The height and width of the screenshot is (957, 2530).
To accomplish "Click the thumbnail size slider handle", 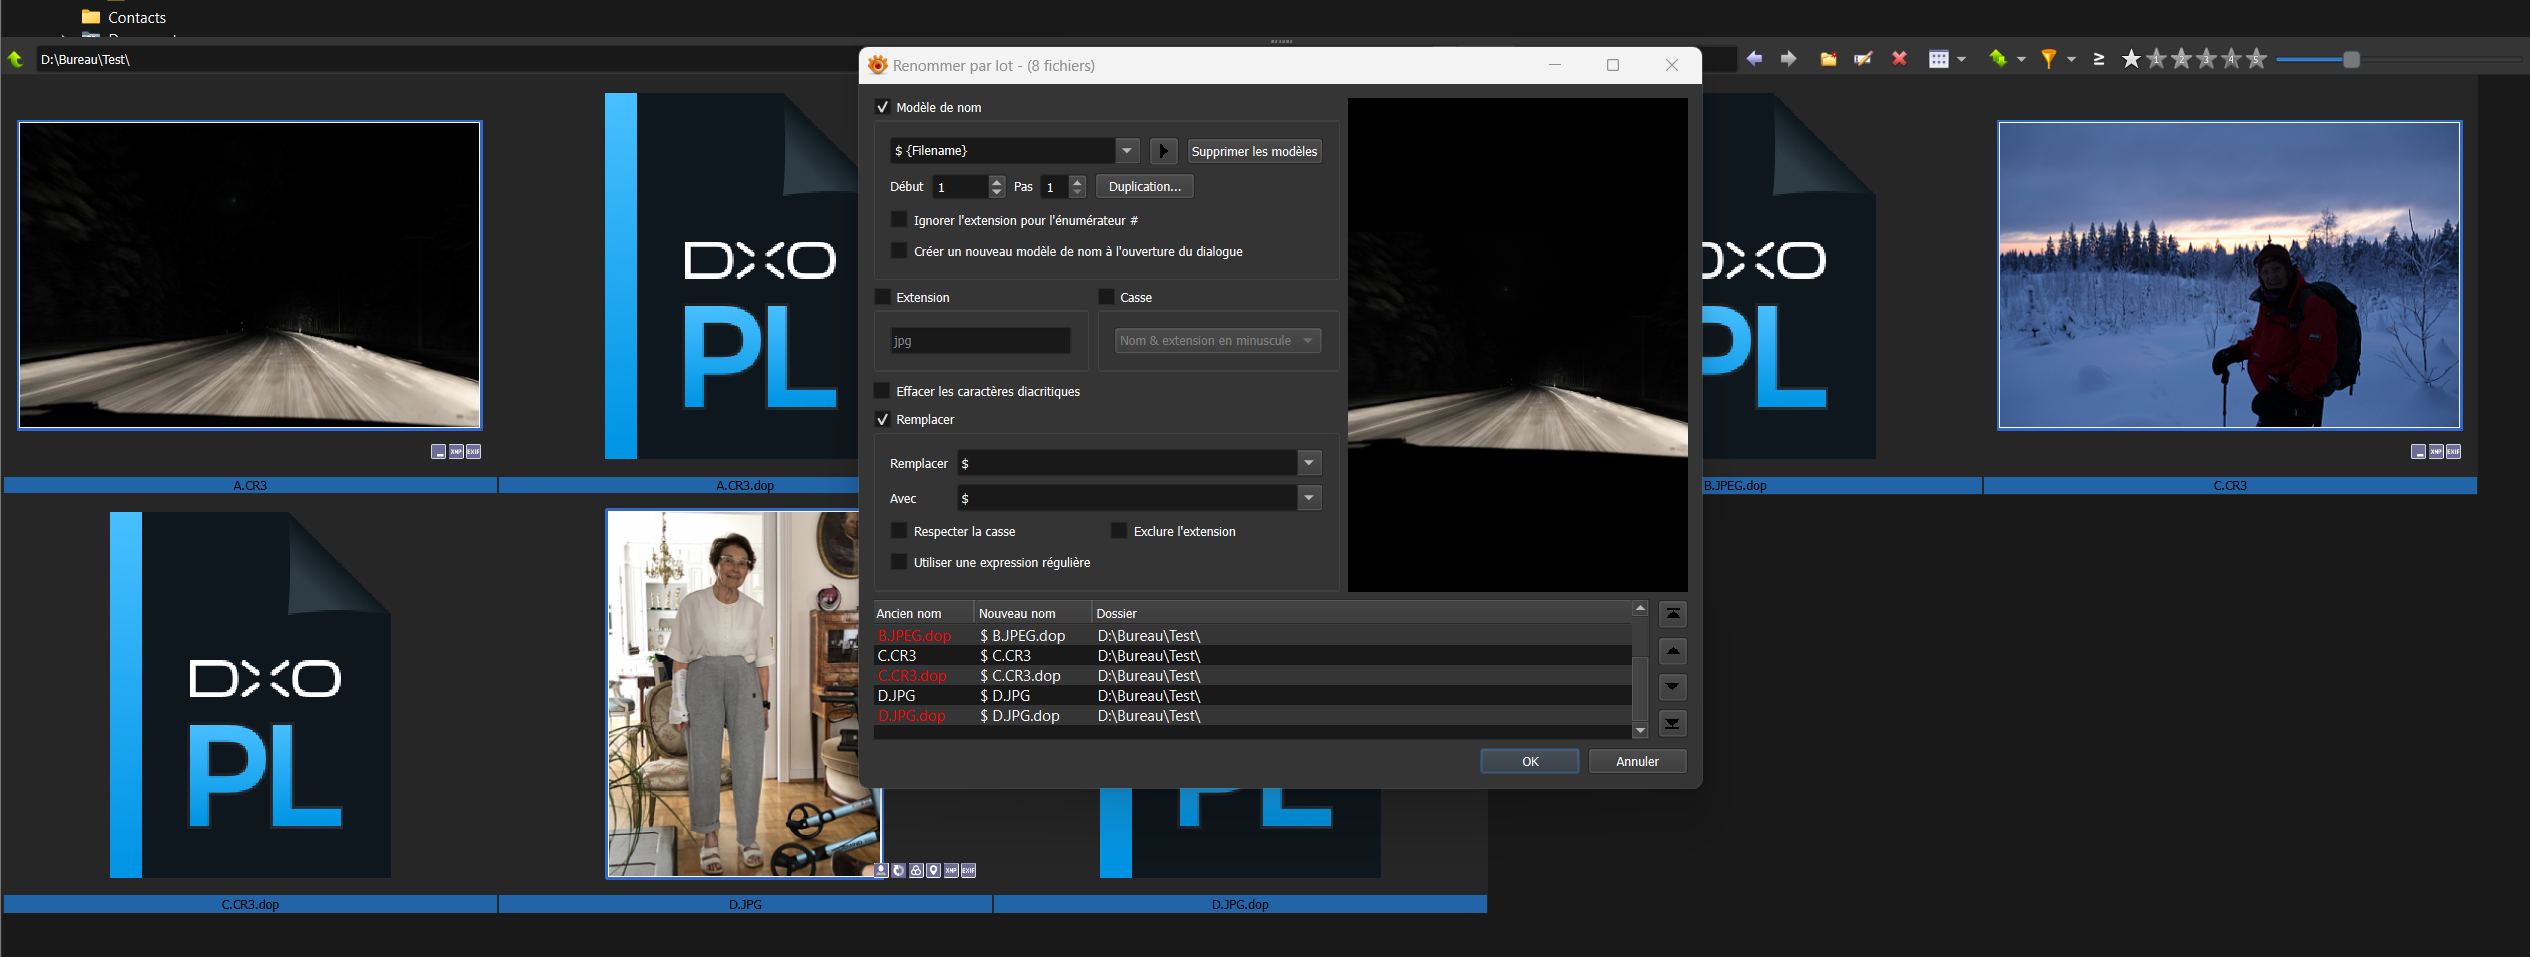I will coord(2352,60).
